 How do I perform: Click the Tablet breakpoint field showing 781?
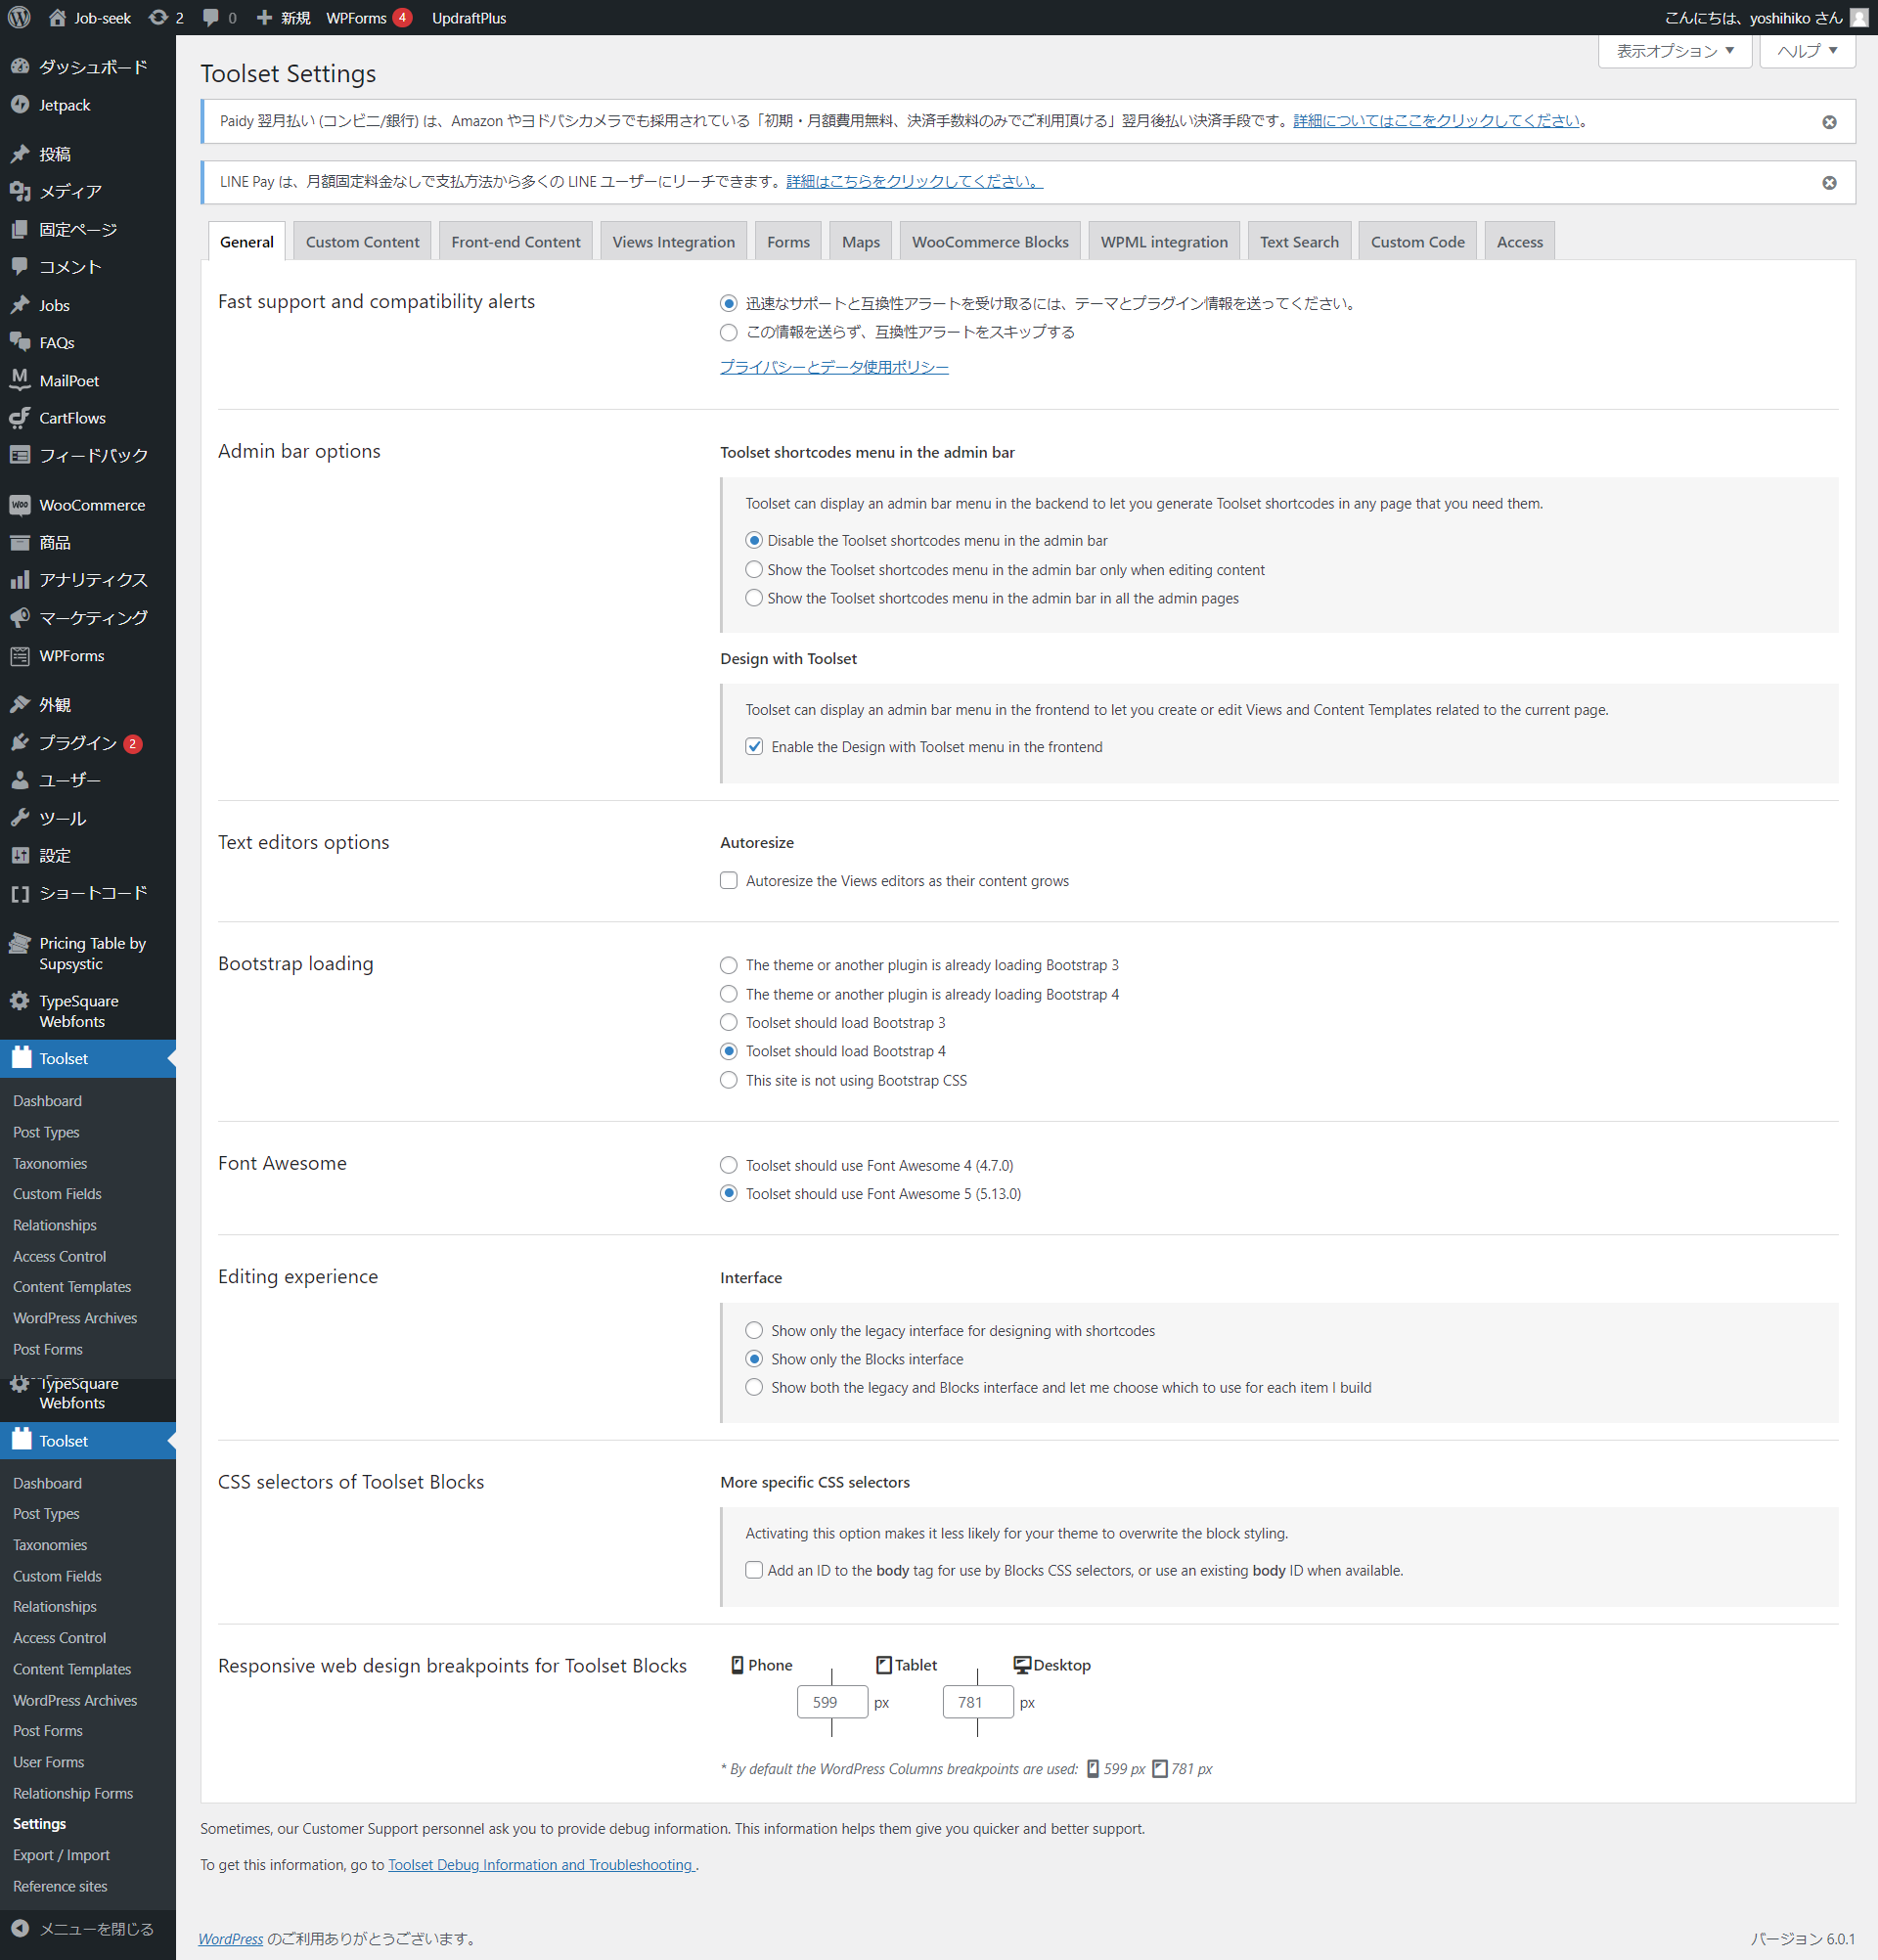[x=978, y=1702]
